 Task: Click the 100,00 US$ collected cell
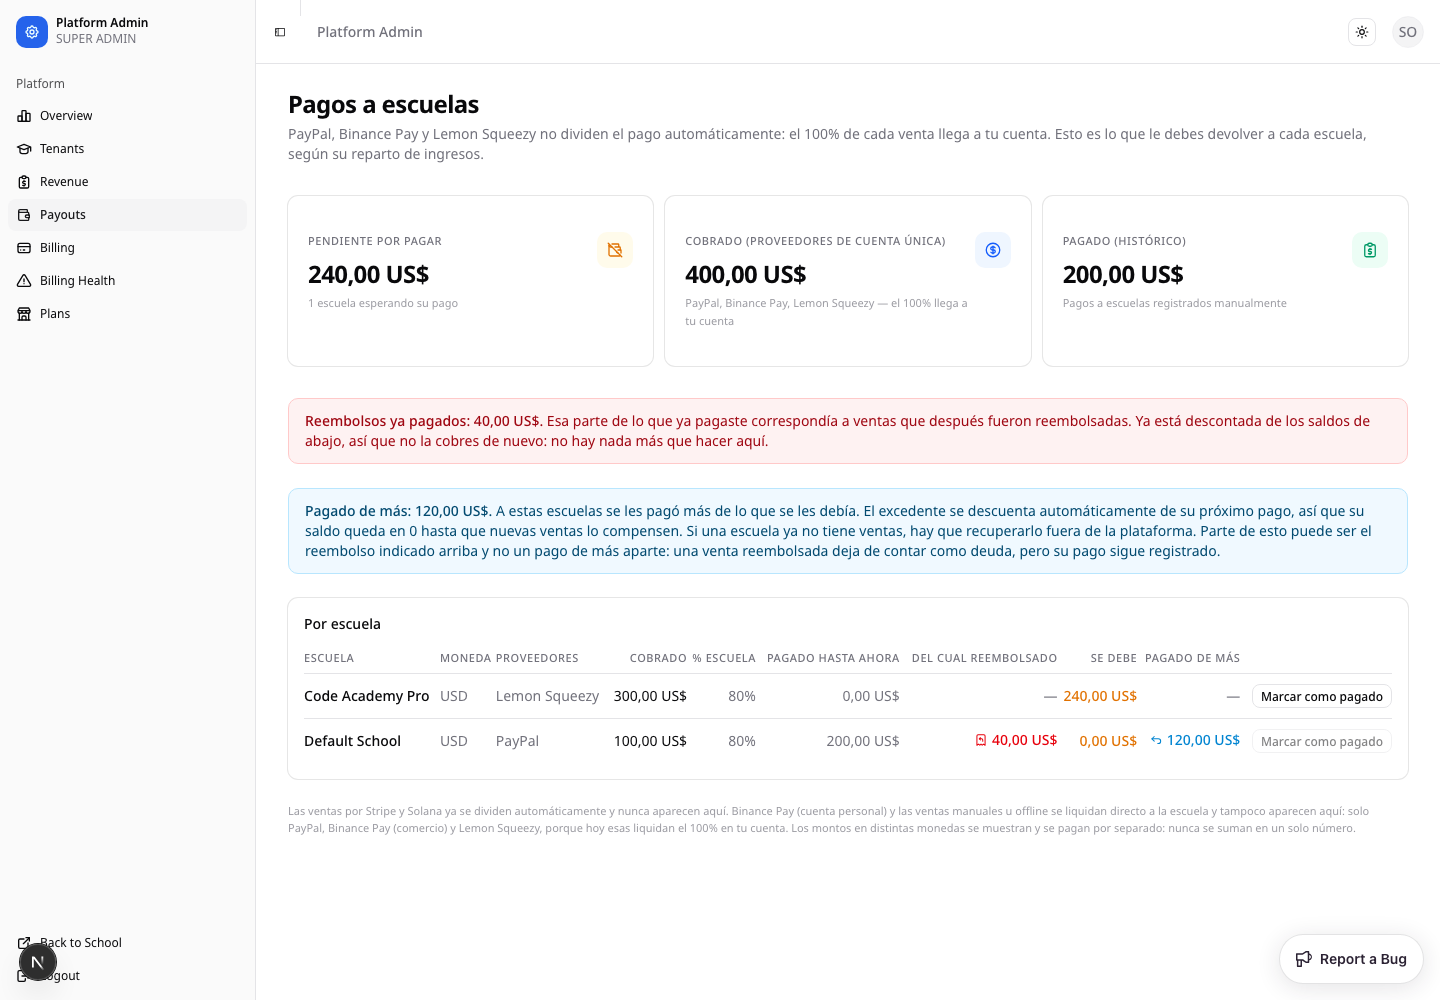click(x=650, y=741)
